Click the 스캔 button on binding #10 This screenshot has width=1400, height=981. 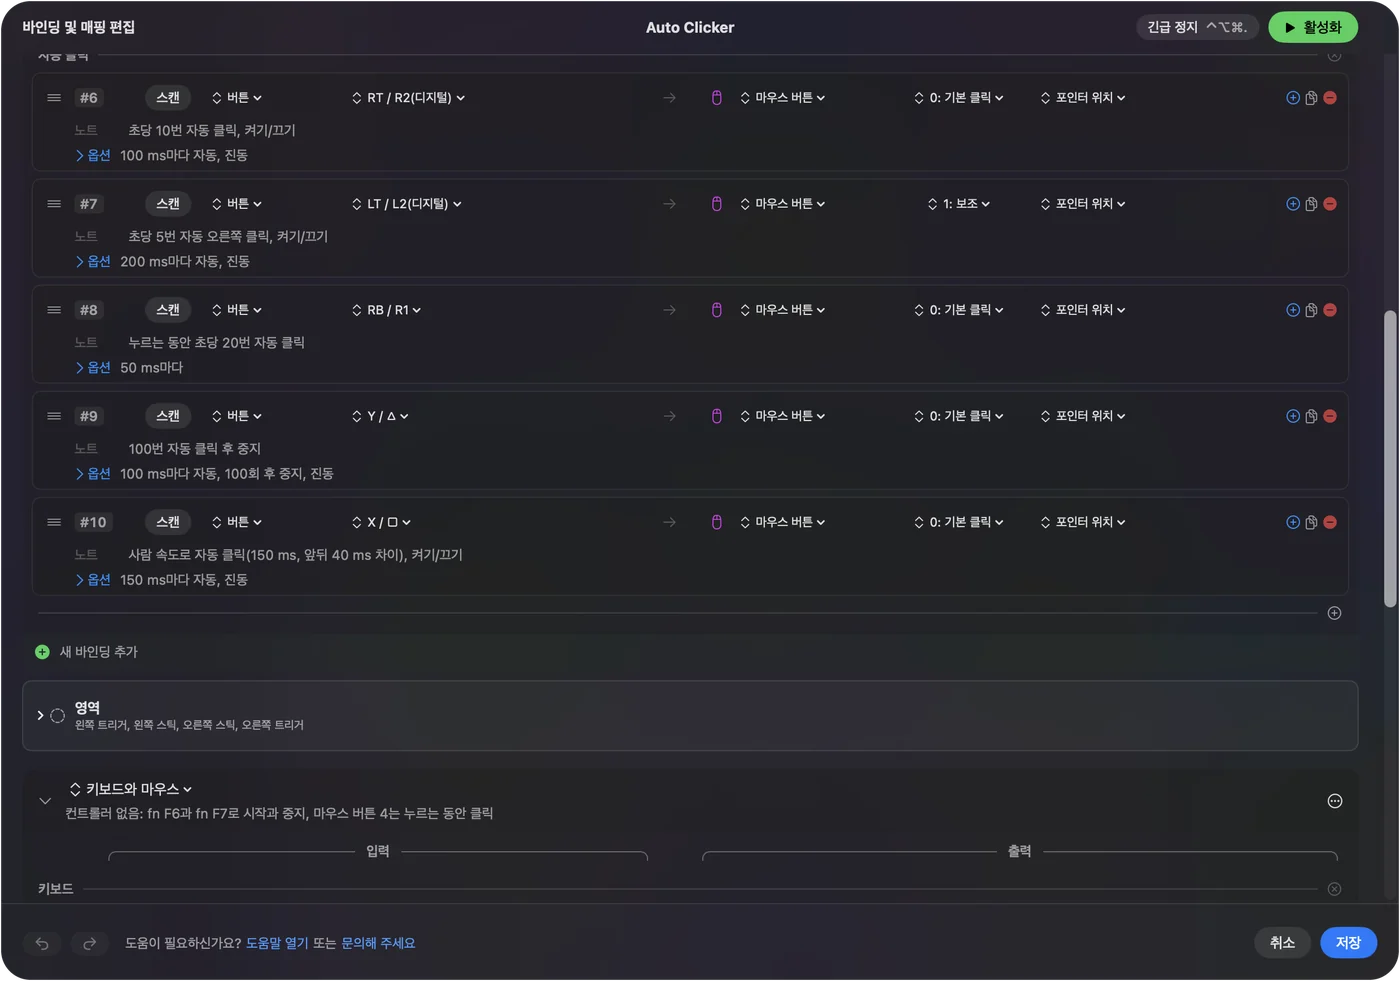point(168,522)
